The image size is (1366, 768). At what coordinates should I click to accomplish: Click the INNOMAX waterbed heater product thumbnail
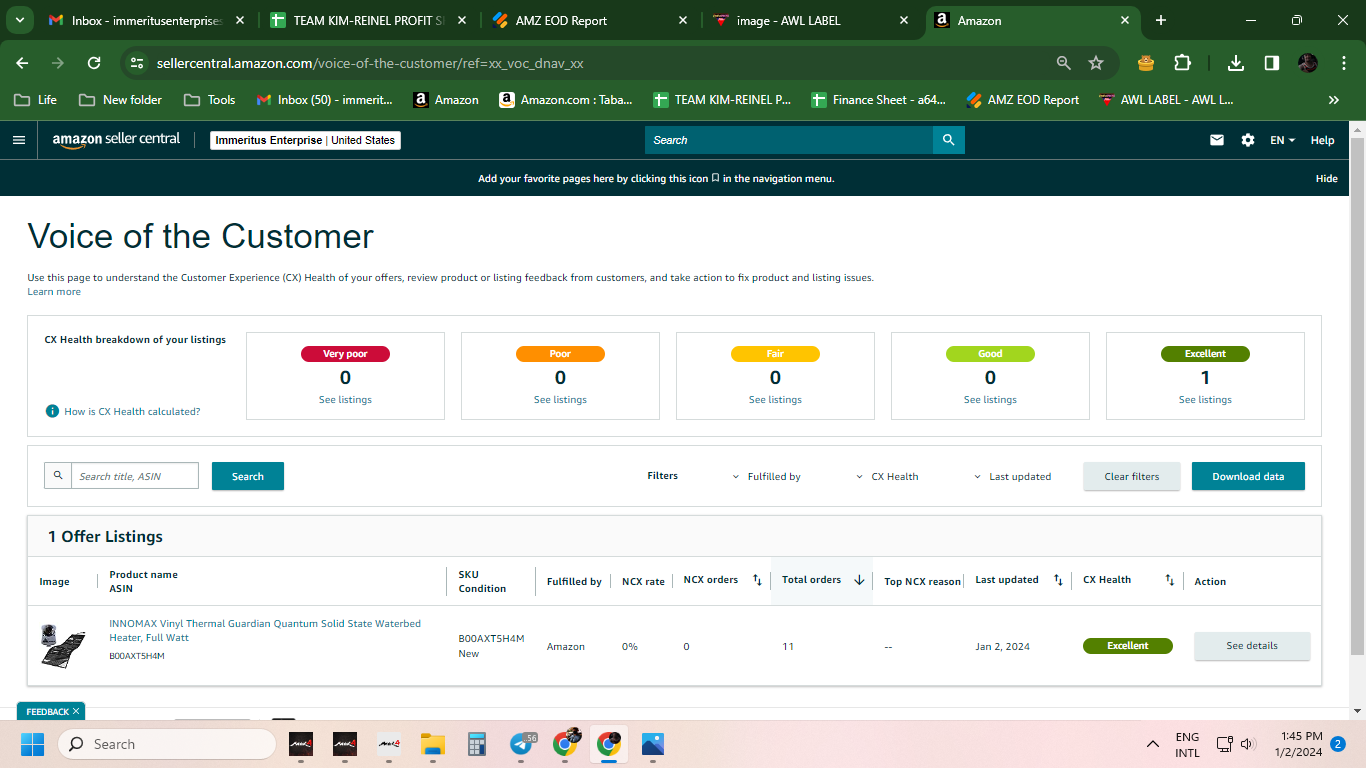[62, 645]
